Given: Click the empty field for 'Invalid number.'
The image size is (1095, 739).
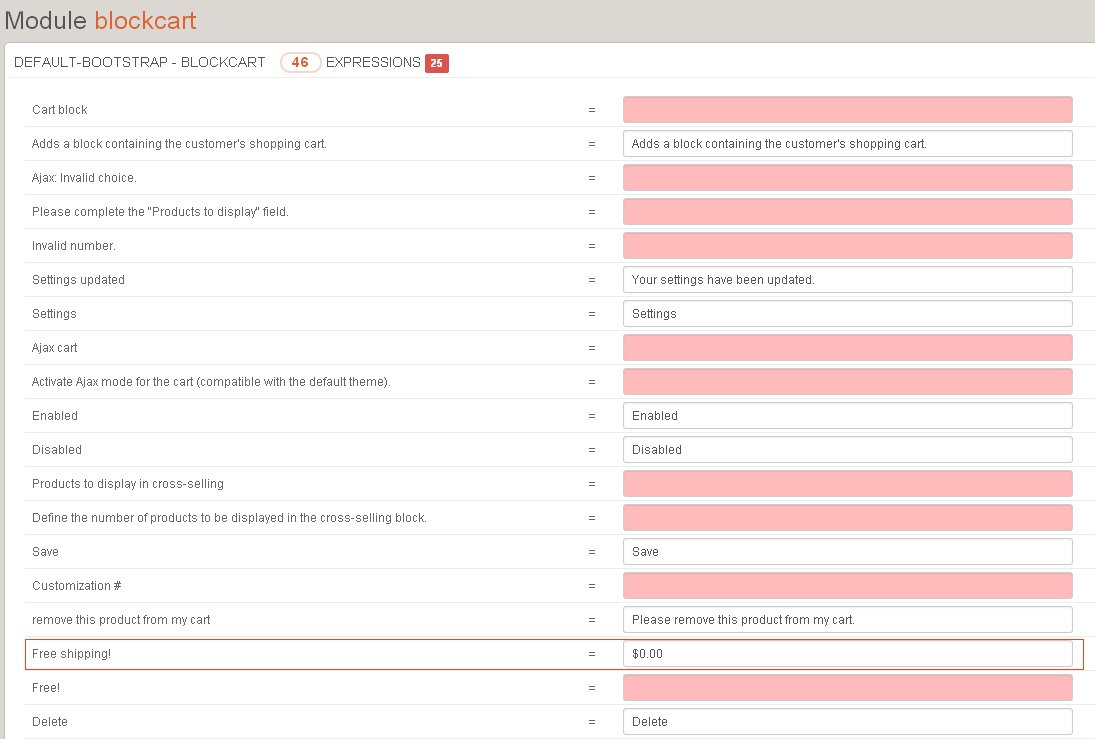Looking at the screenshot, I should 848,246.
